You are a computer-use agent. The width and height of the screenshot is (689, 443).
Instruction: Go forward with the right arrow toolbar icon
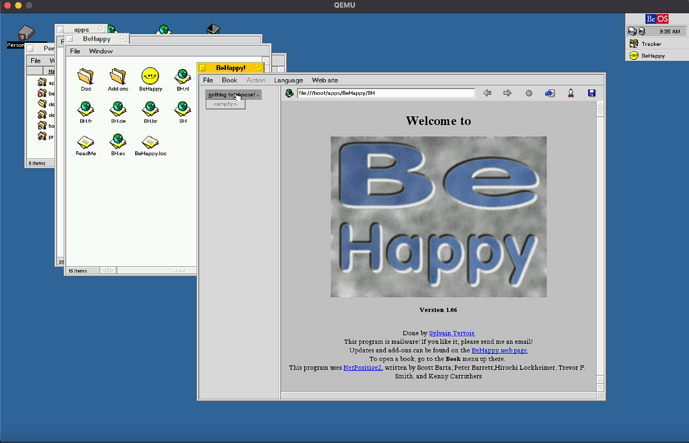coord(508,93)
